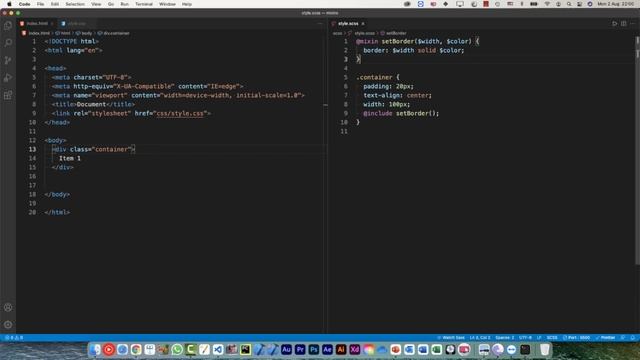The image size is (640, 360).
Task: Open the File menu
Action: click(x=40, y=4)
